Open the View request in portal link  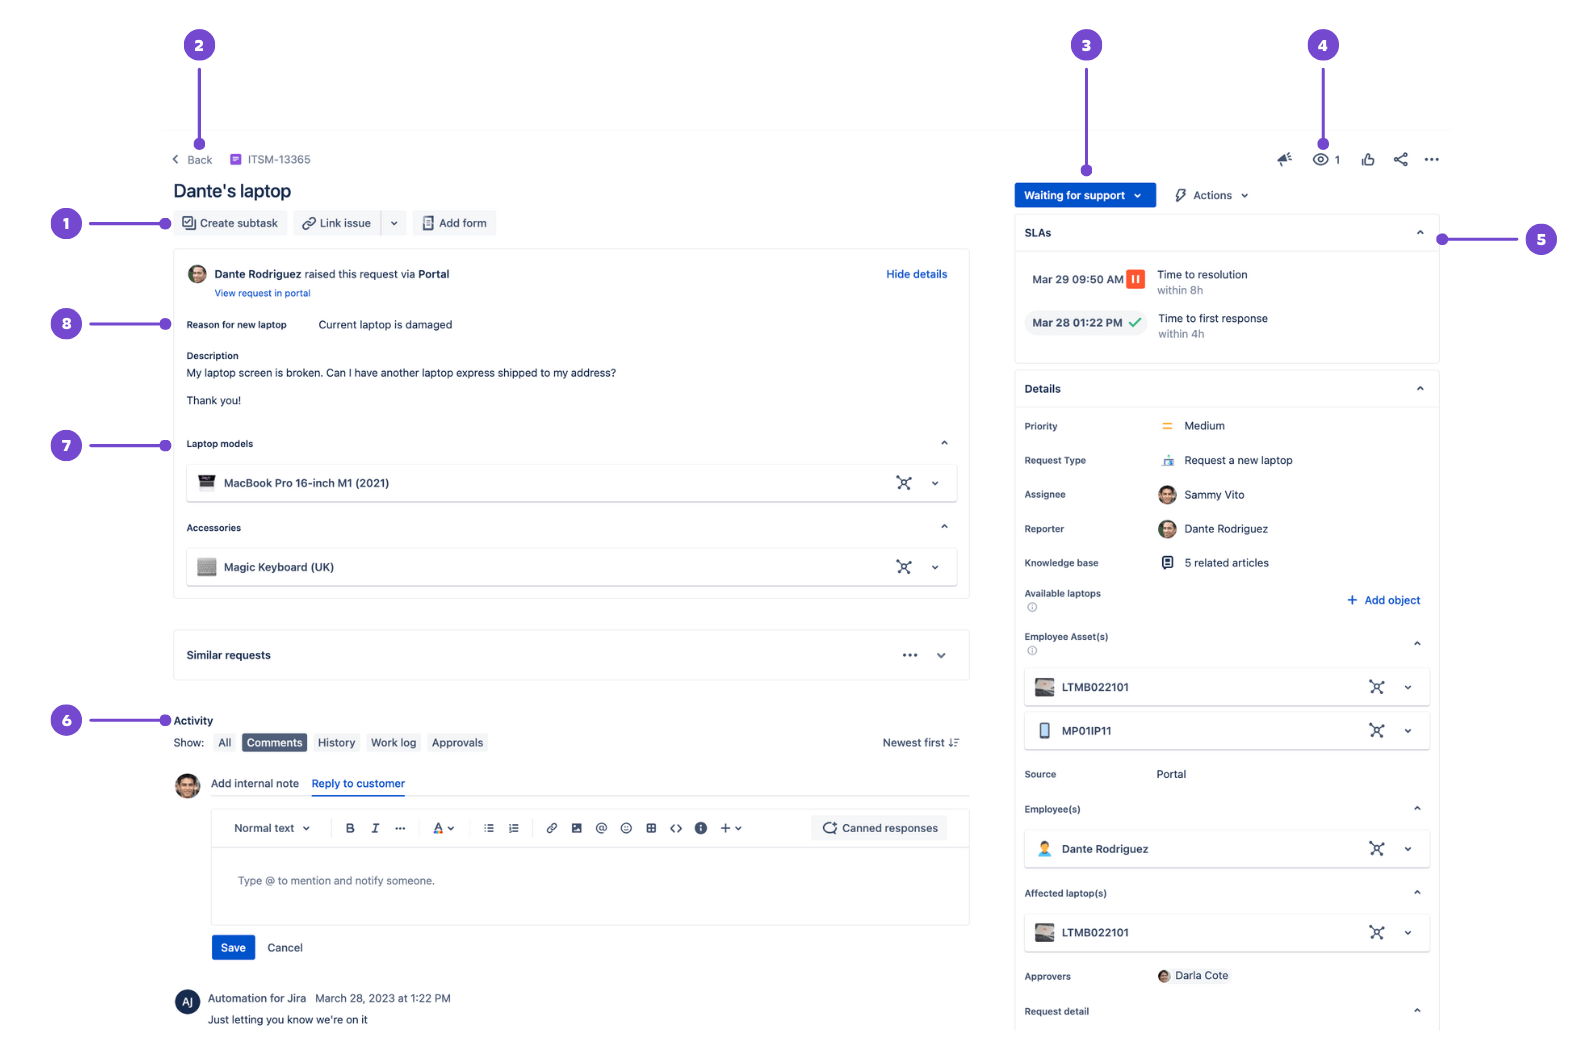tap(262, 294)
